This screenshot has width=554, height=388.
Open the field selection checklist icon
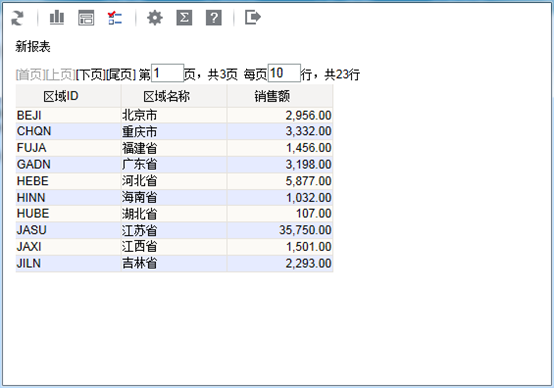(x=115, y=18)
